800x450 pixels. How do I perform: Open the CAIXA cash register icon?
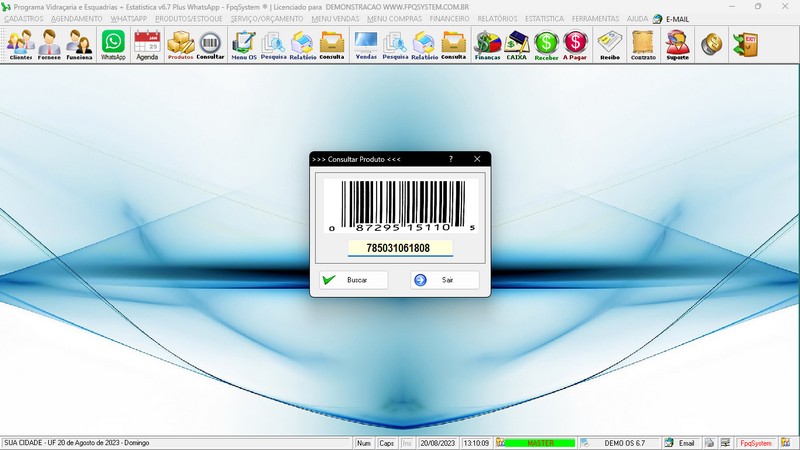point(516,45)
